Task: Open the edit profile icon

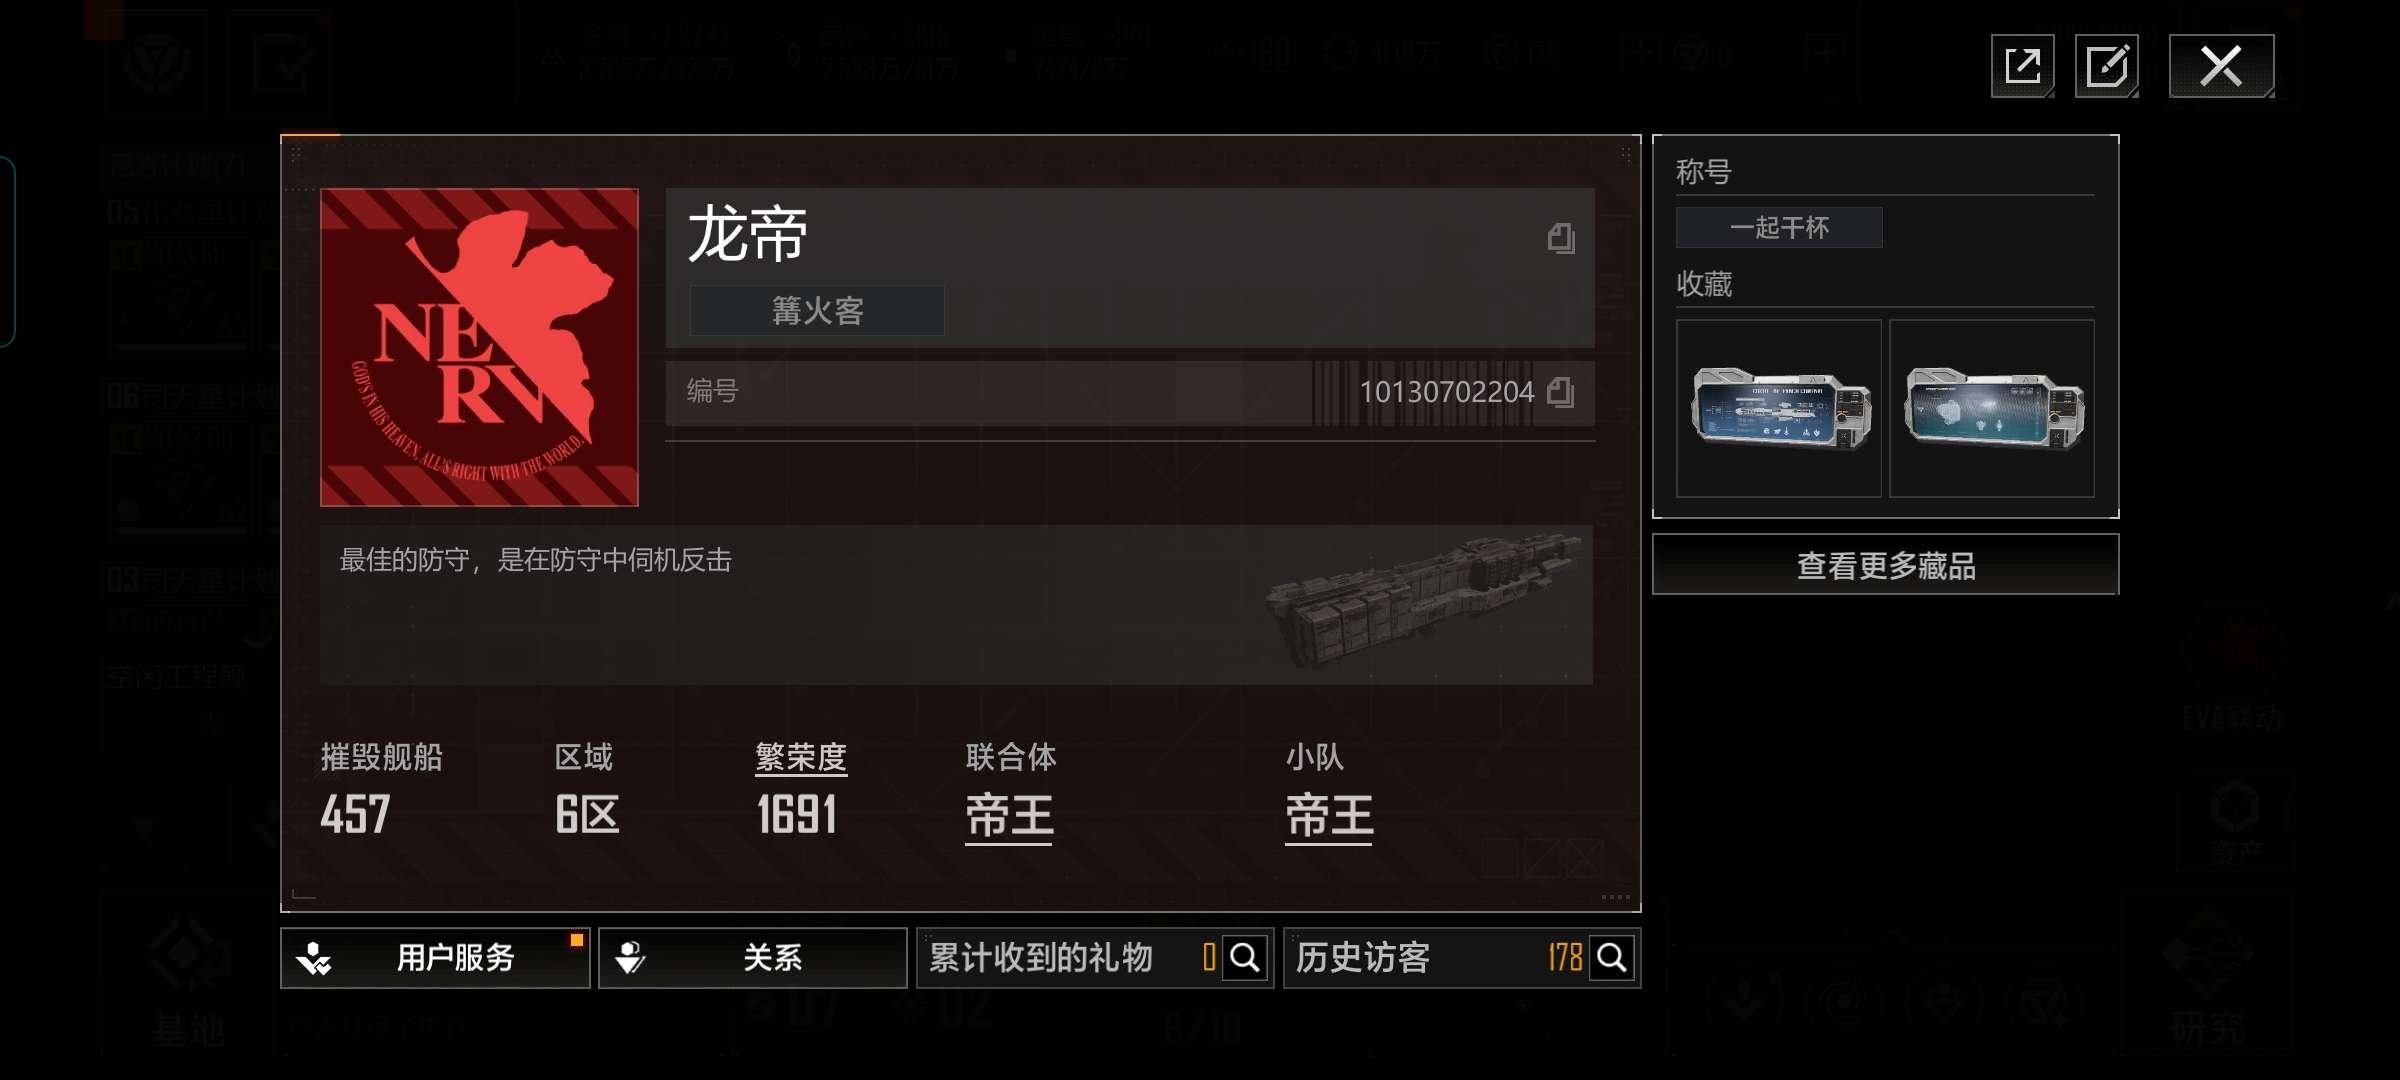Action: coord(2107,66)
